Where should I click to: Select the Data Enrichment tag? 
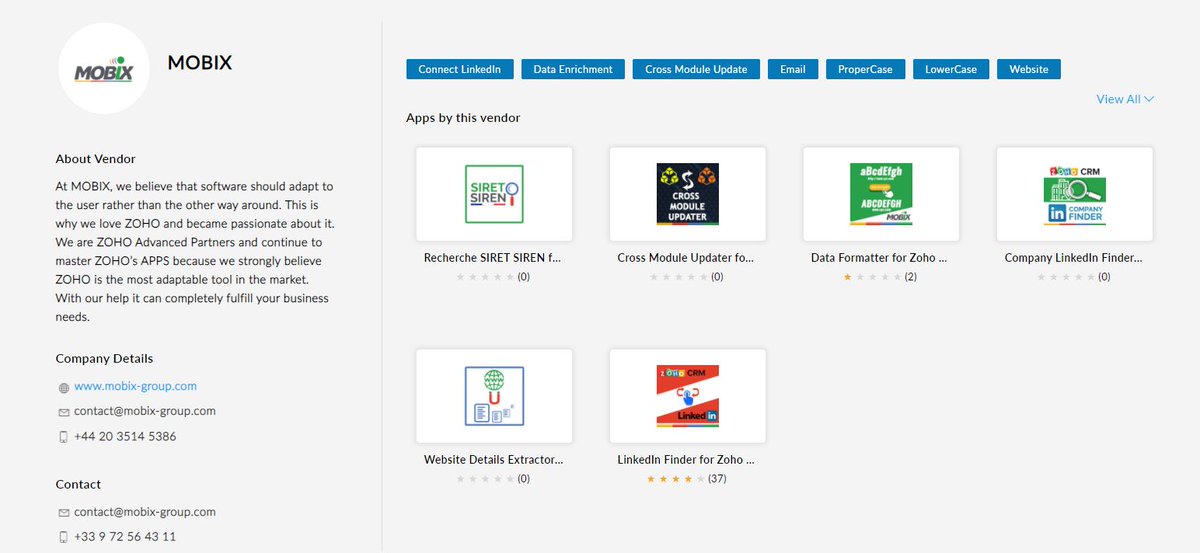573,69
